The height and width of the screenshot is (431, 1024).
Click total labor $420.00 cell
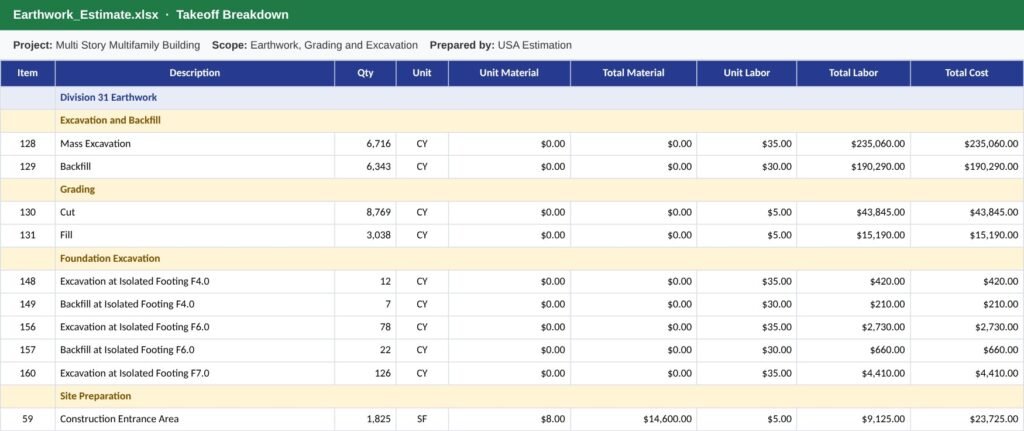[x=854, y=281]
